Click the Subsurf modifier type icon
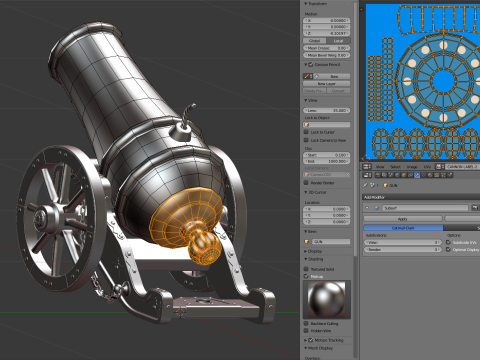480x360 pixels. coord(377,208)
